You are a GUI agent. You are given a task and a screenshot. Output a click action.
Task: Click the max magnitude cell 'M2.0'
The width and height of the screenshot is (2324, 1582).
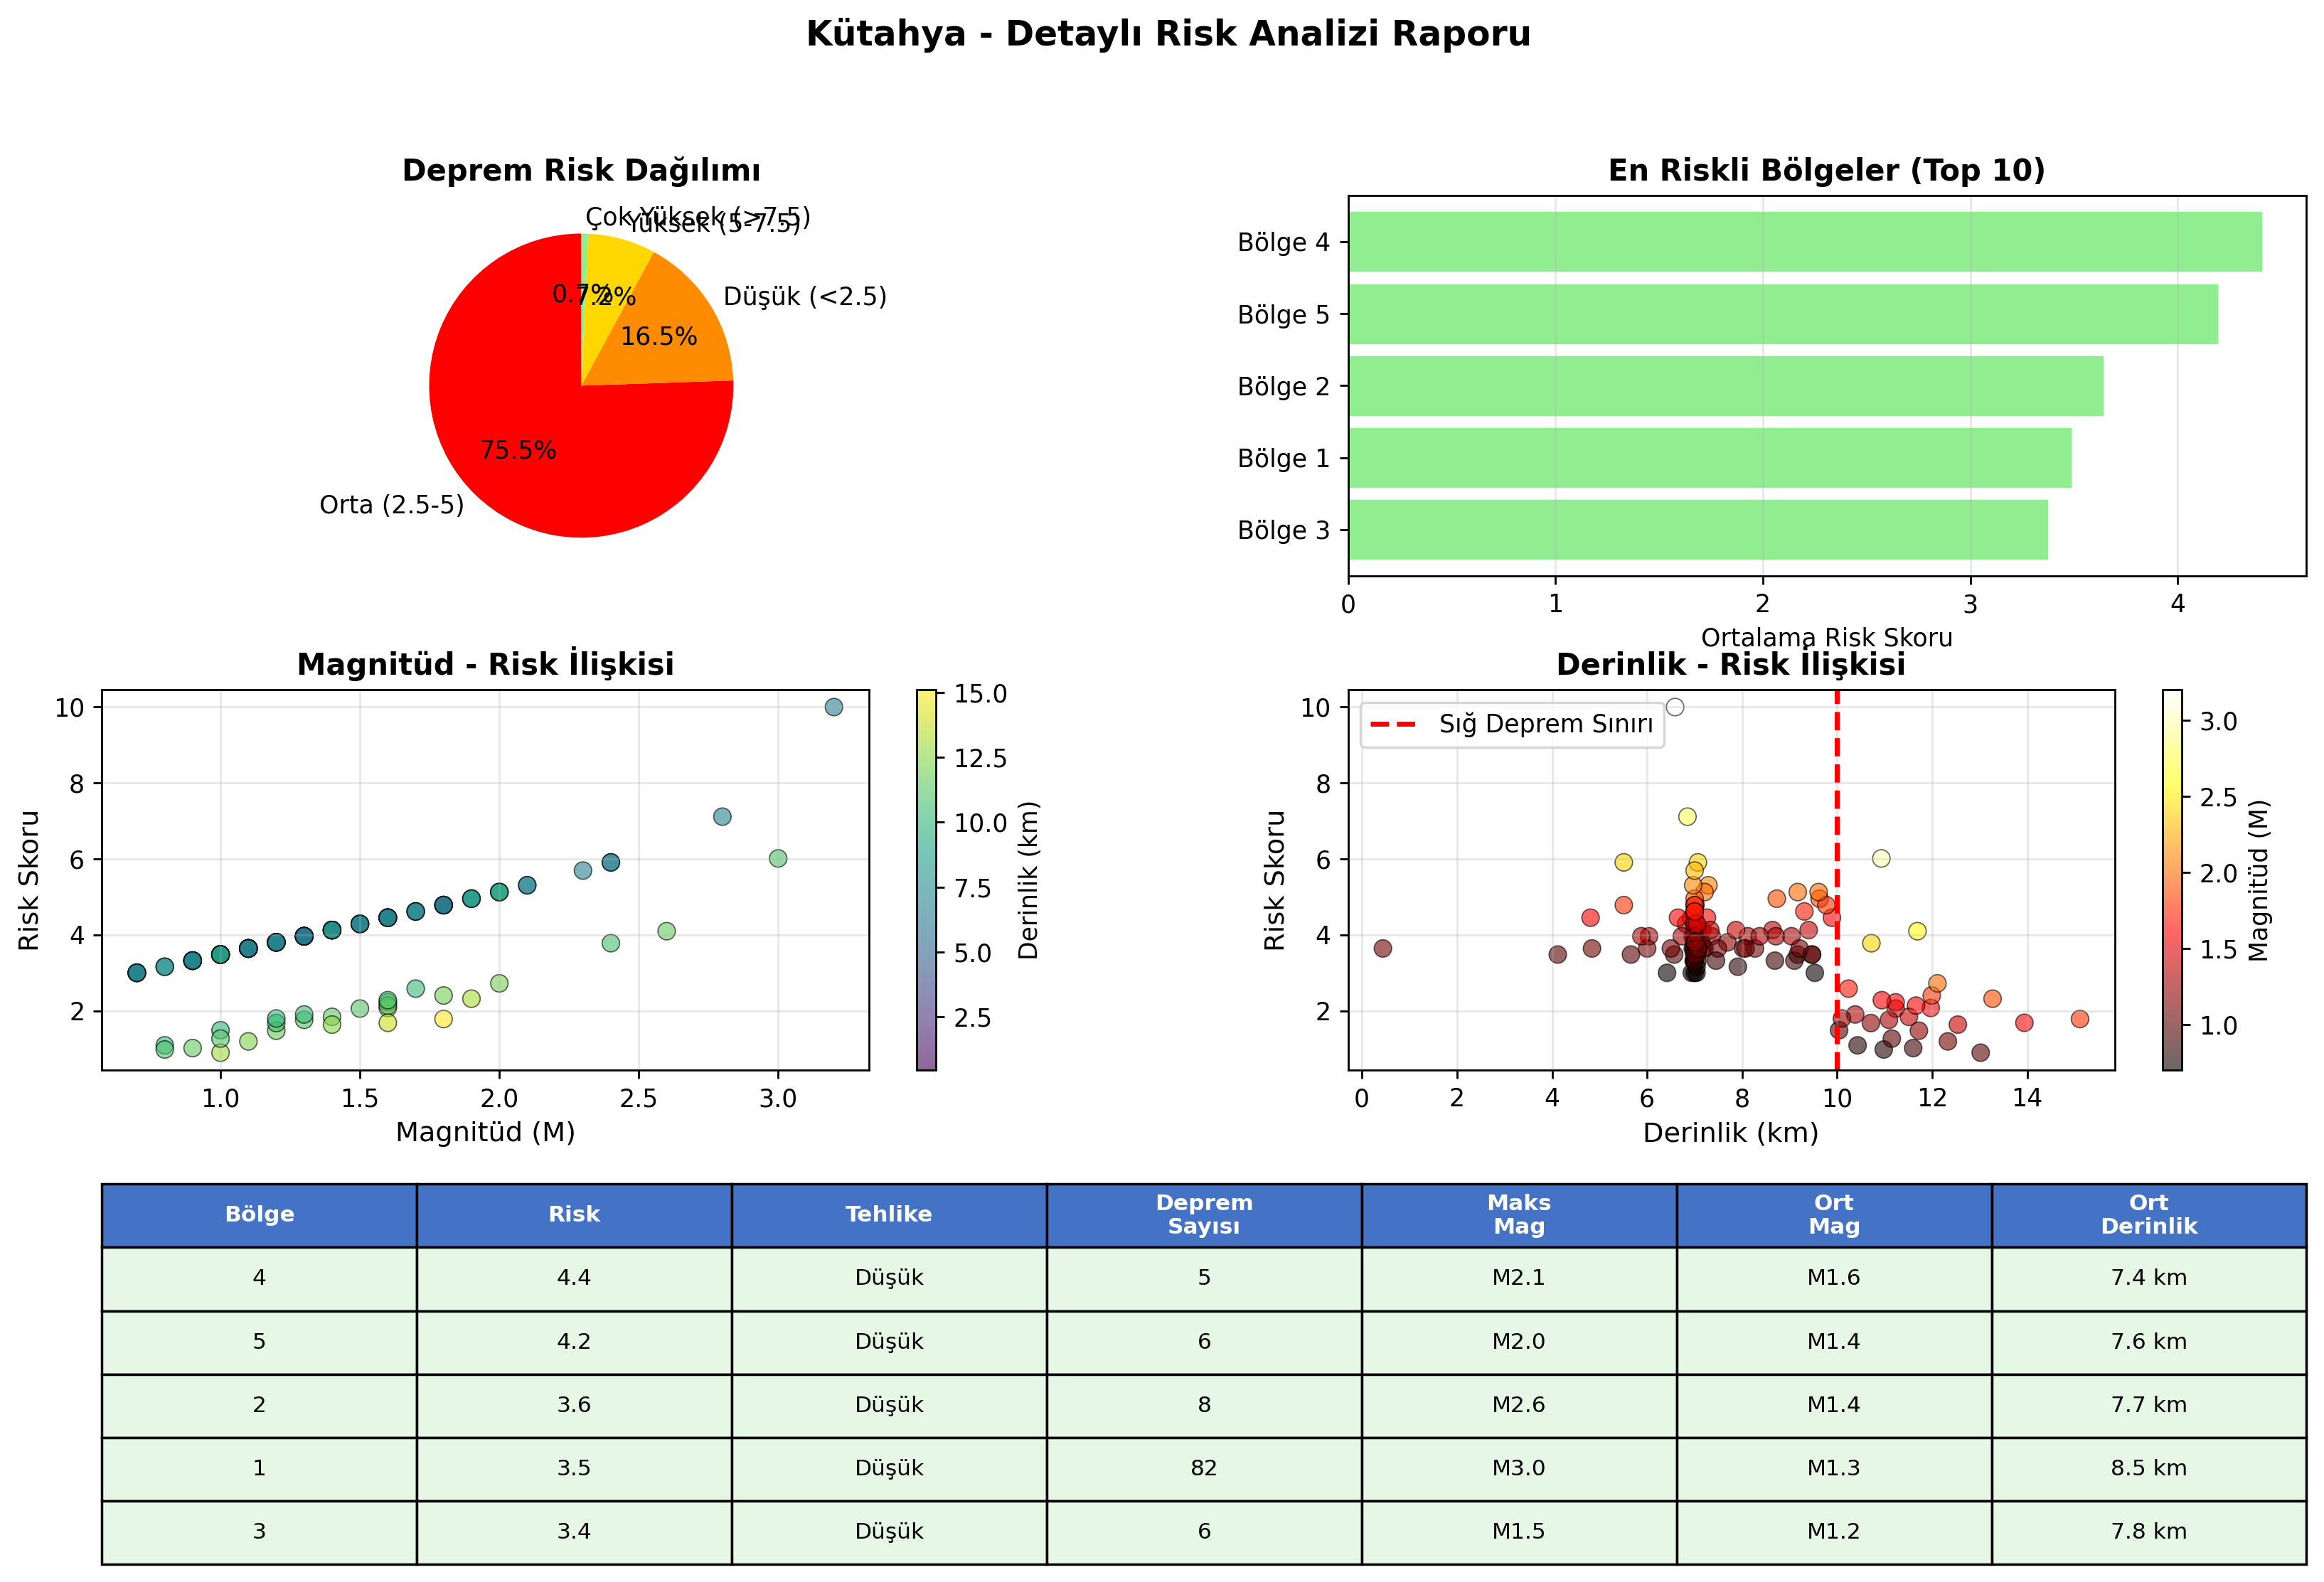point(1519,1342)
